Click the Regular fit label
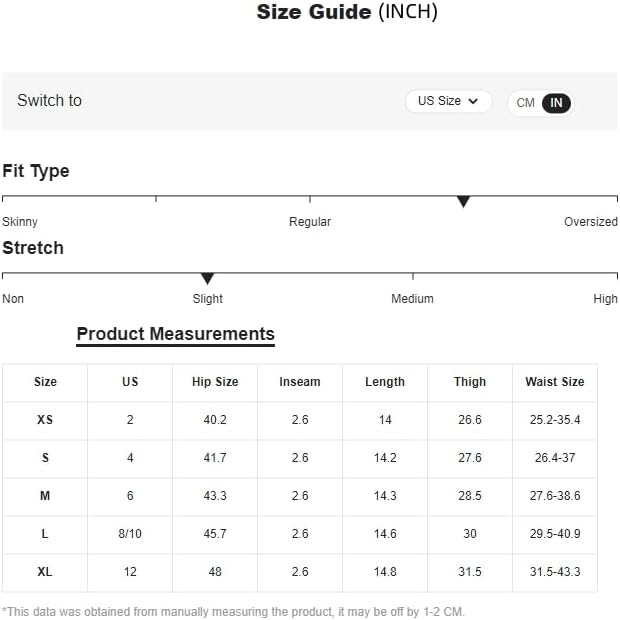620x620 pixels. (x=310, y=221)
